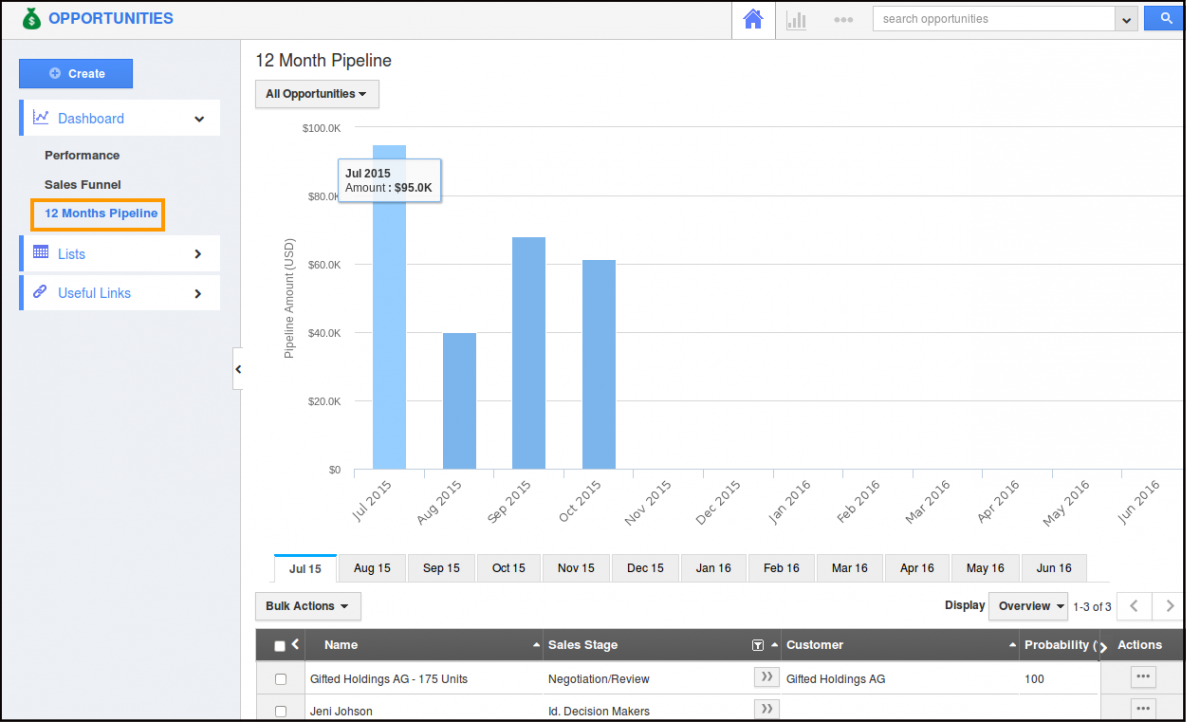Screen dimensions: 1186x722
Task: Toggle the select-all checkbox in table header
Action: point(280,646)
